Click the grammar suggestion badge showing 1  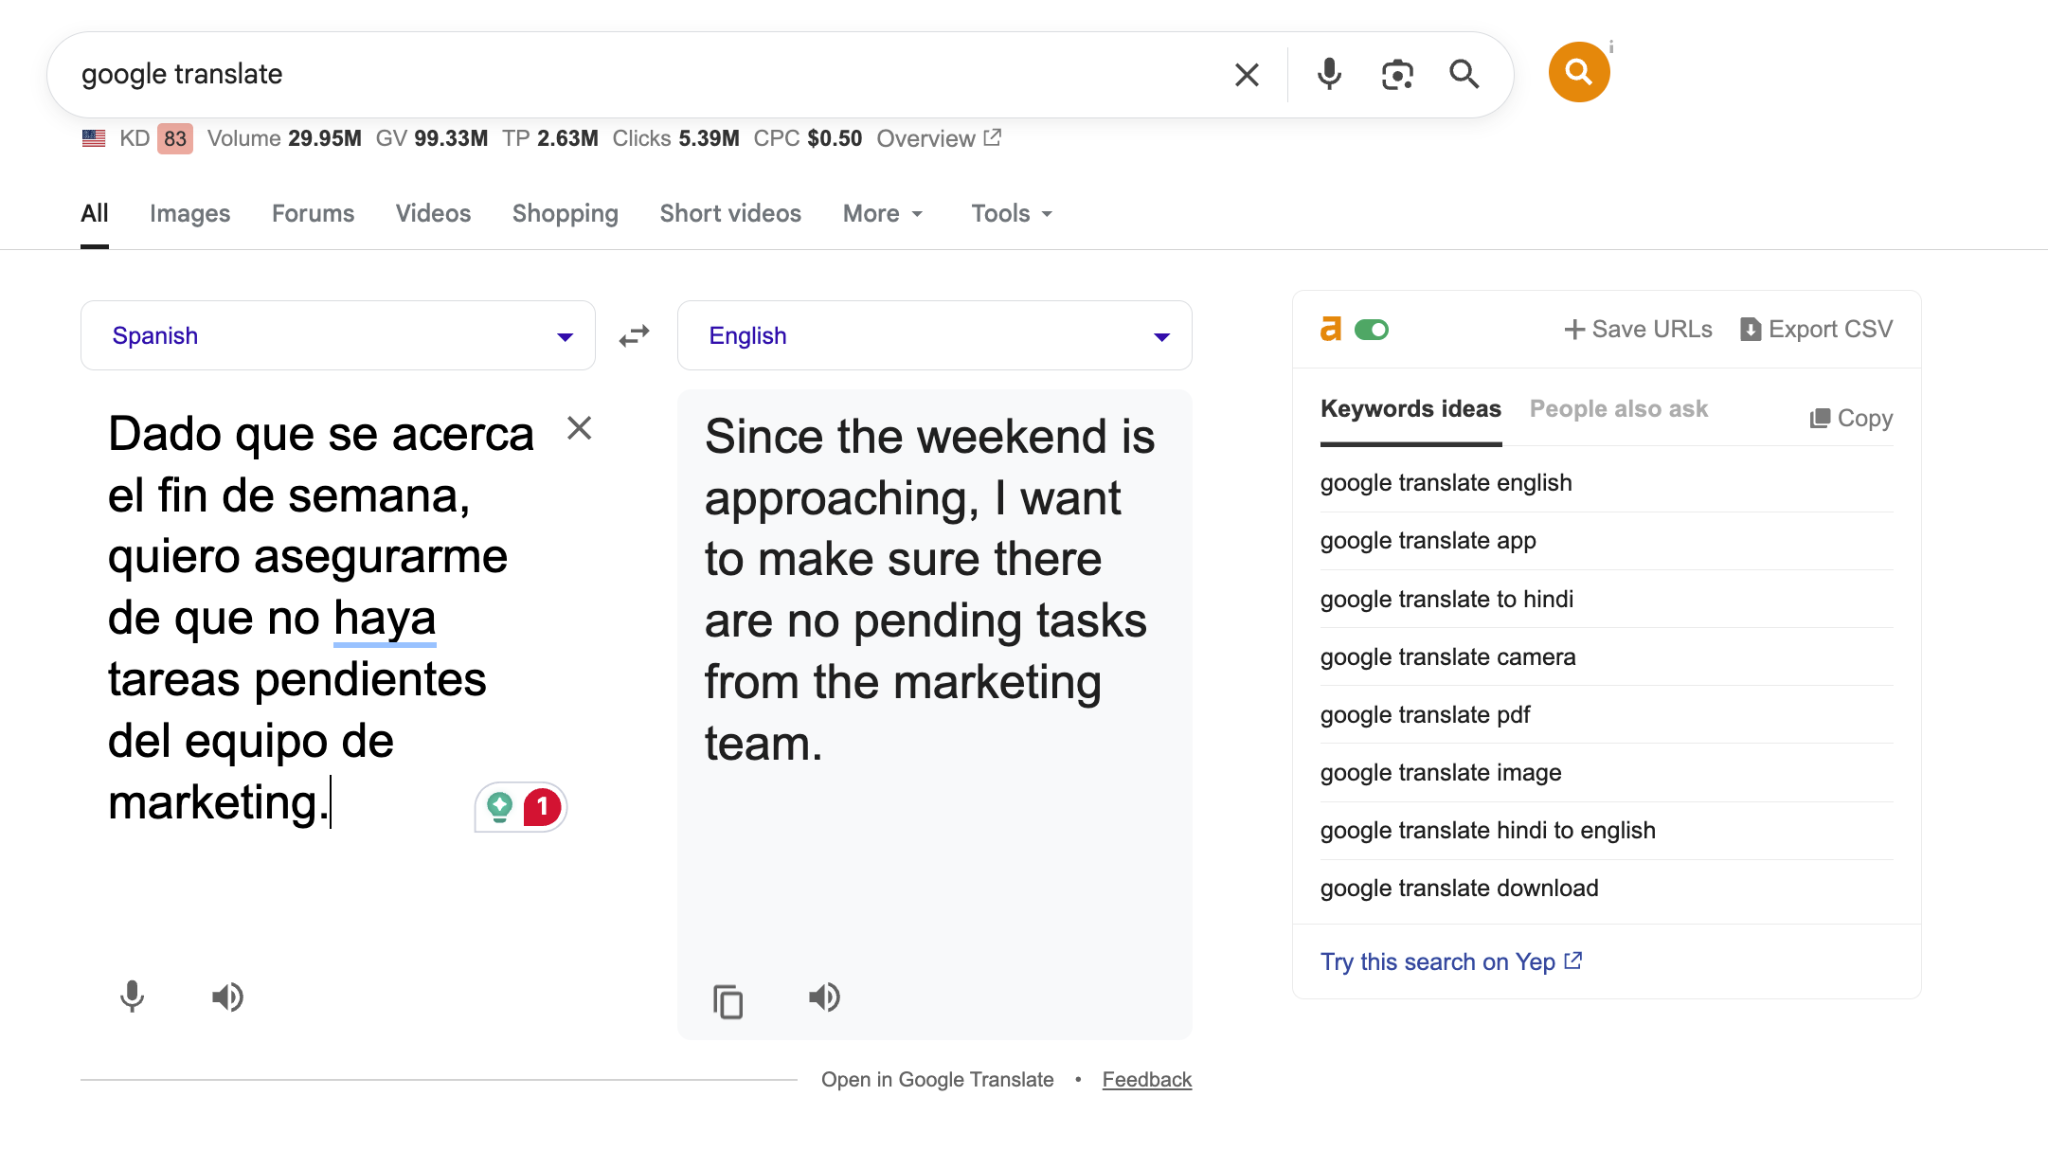(x=541, y=807)
